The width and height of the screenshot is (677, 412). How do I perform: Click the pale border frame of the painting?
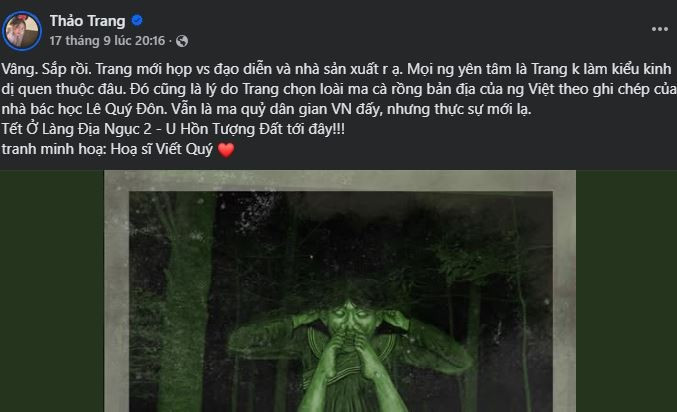click(340, 181)
